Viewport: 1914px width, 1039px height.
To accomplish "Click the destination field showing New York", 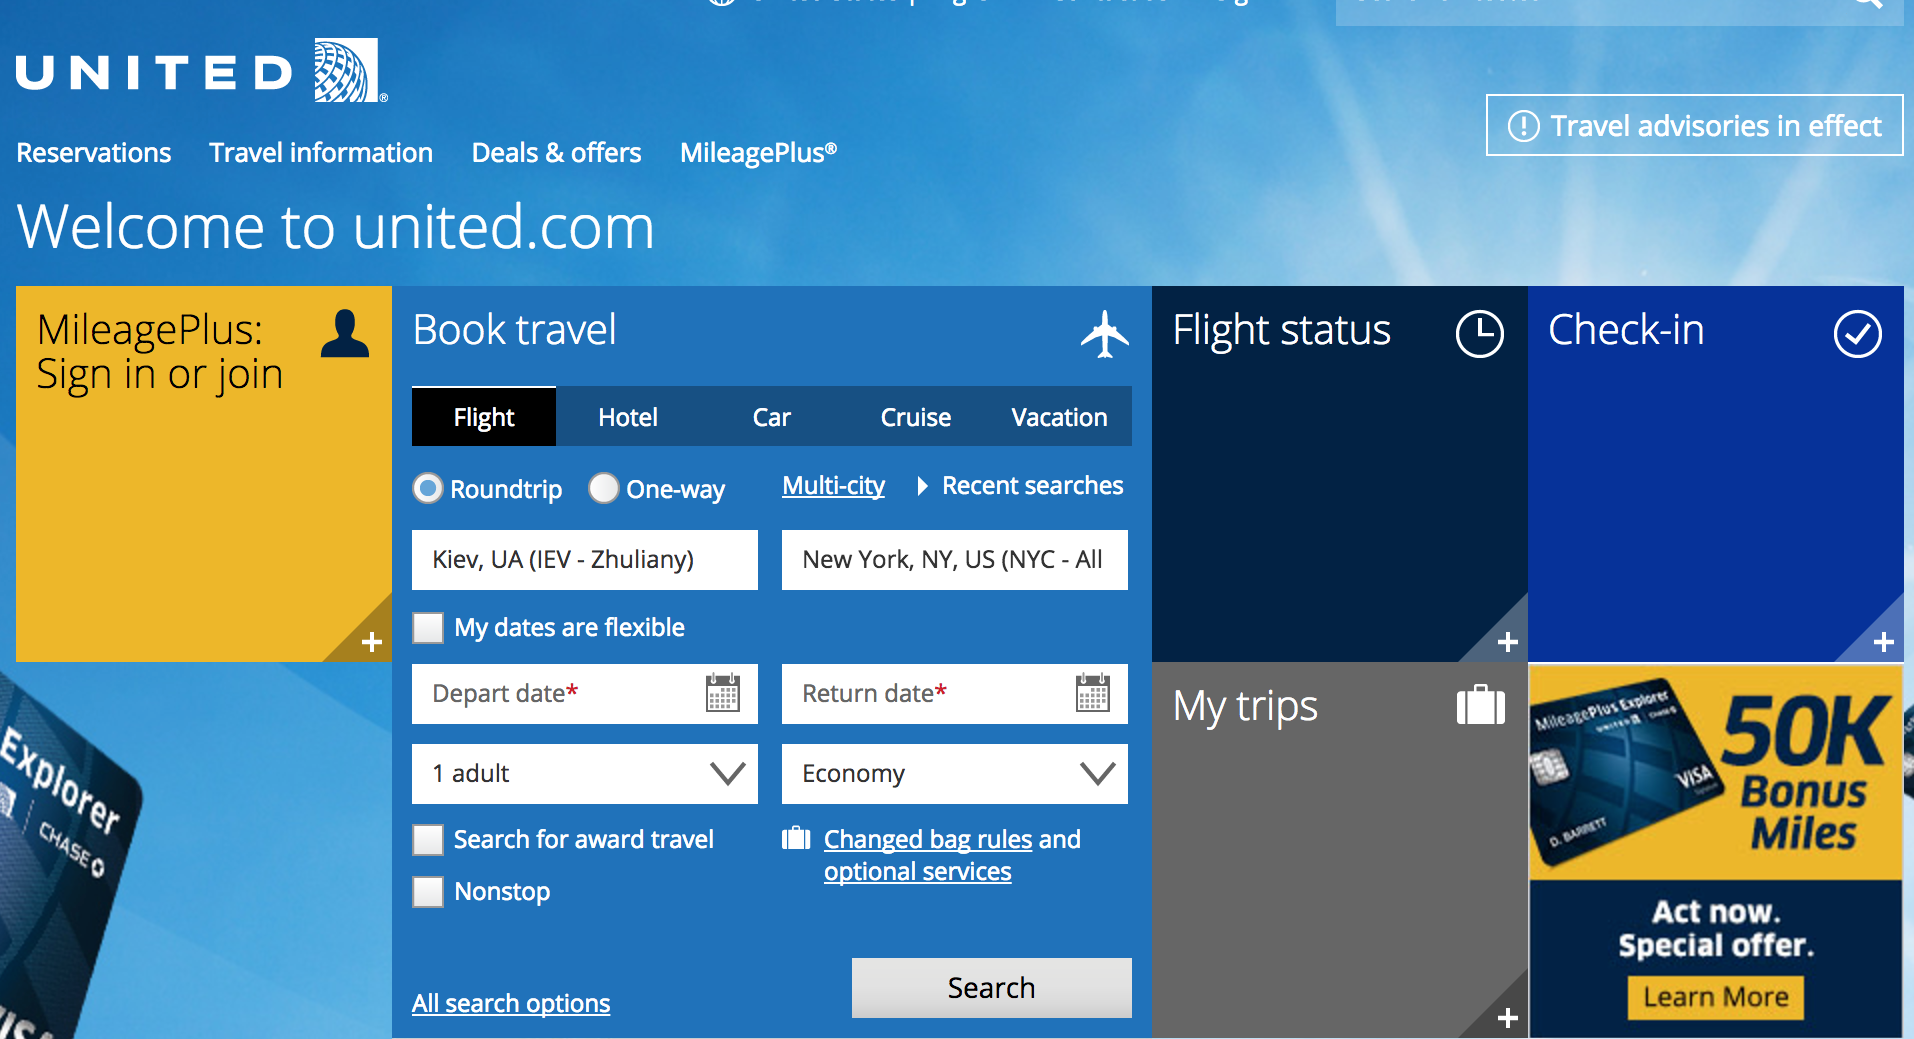I will [x=955, y=560].
